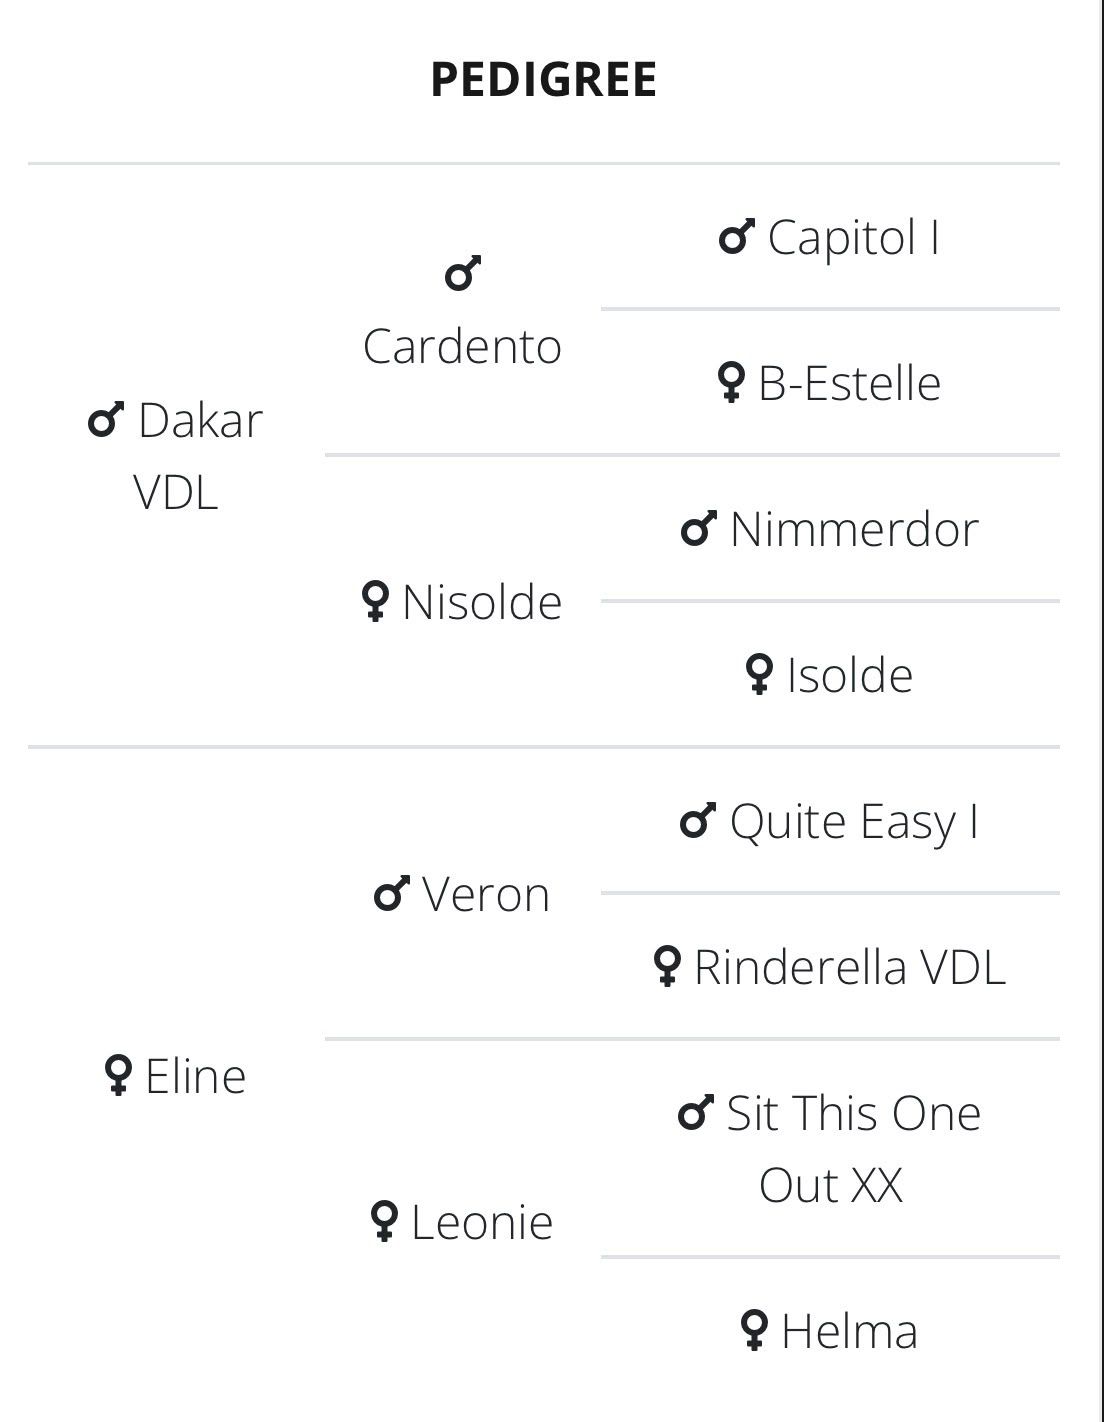Open the Nimmerdor pedigree entry

tap(854, 529)
